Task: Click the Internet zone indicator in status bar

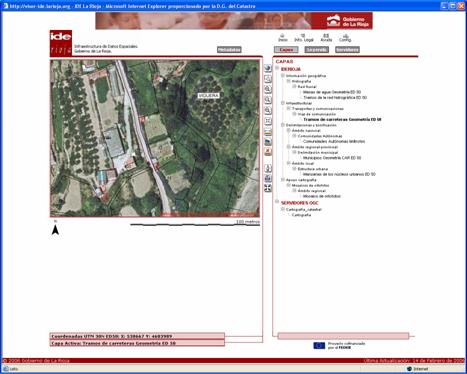Action: [417, 369]
